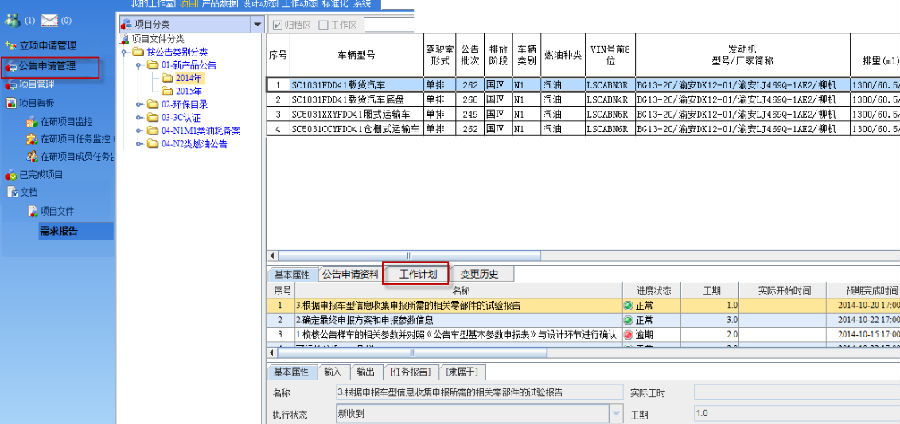Expand the 03-3C认证 tree node
Image resolution: width=900 pixels, height=424 pixels.
coord(139,118)
